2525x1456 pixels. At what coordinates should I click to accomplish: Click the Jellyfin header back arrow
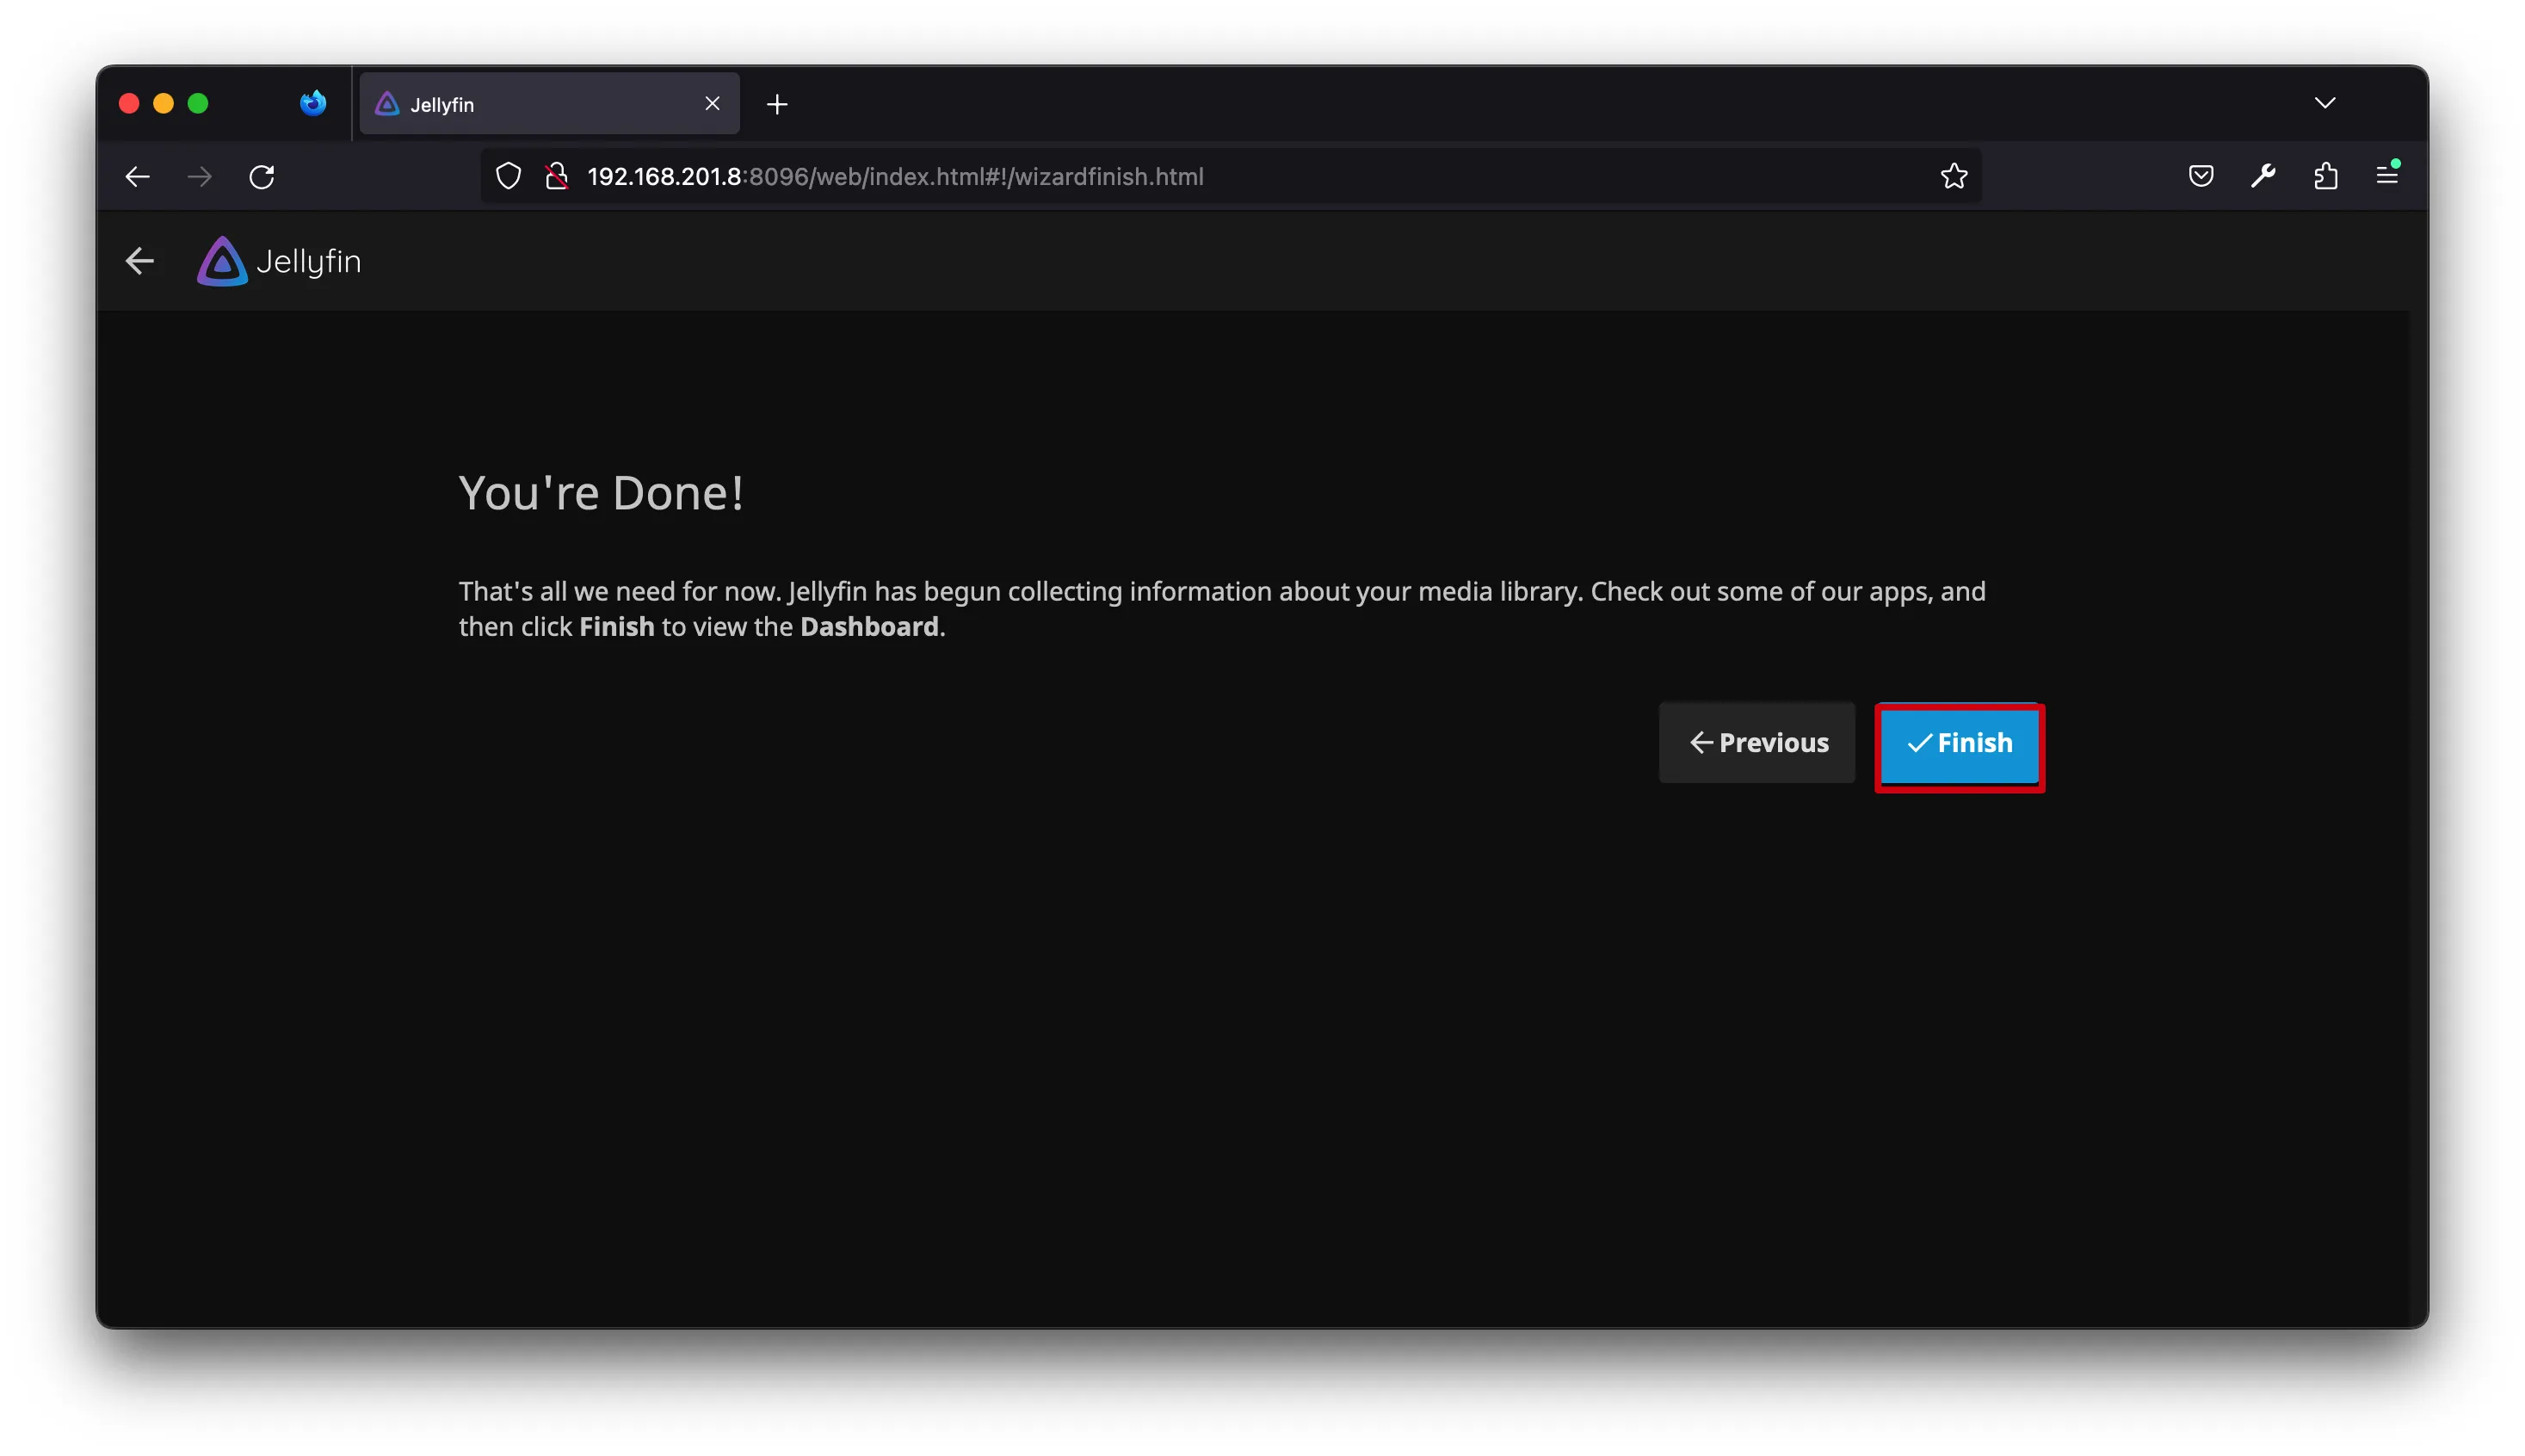click(140, 261)
